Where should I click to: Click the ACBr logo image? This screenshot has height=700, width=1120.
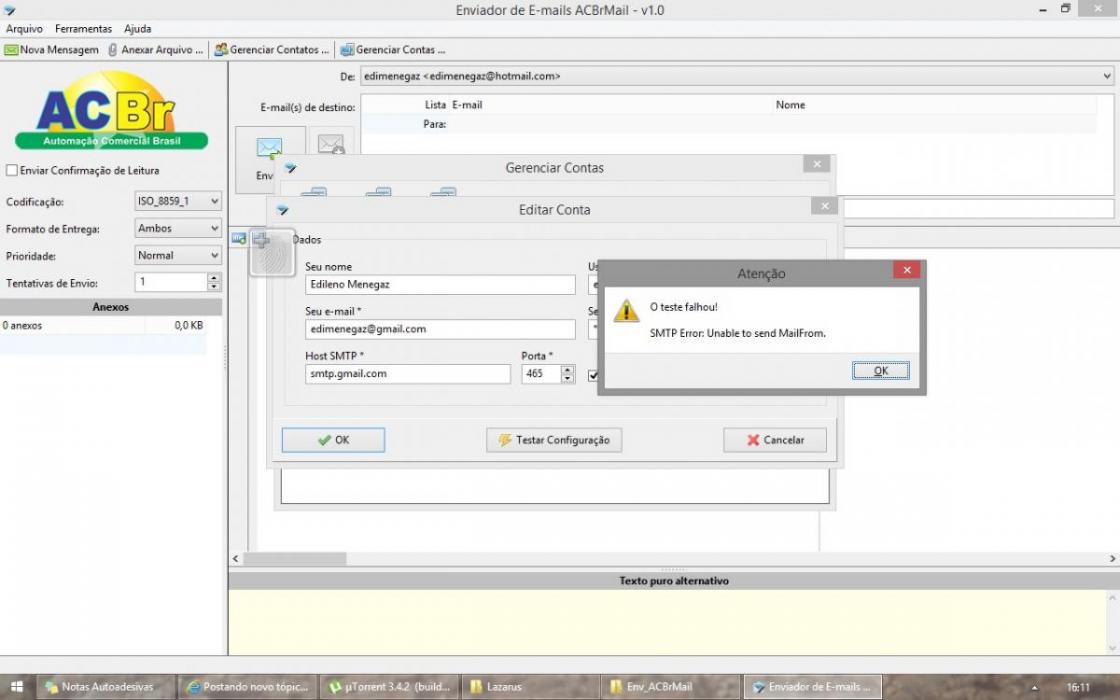pos(111,110)
